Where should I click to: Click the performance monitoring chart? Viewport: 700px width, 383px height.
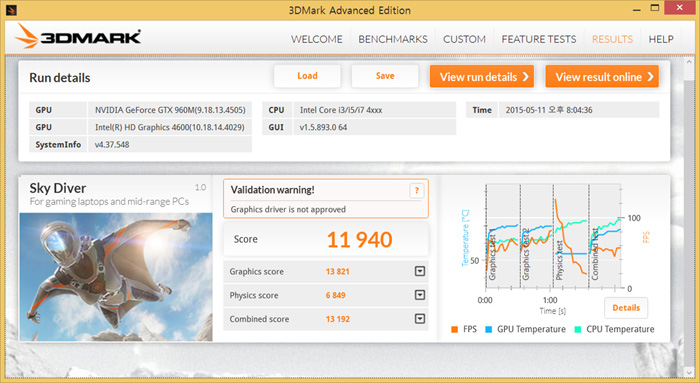tap(554, 237)
